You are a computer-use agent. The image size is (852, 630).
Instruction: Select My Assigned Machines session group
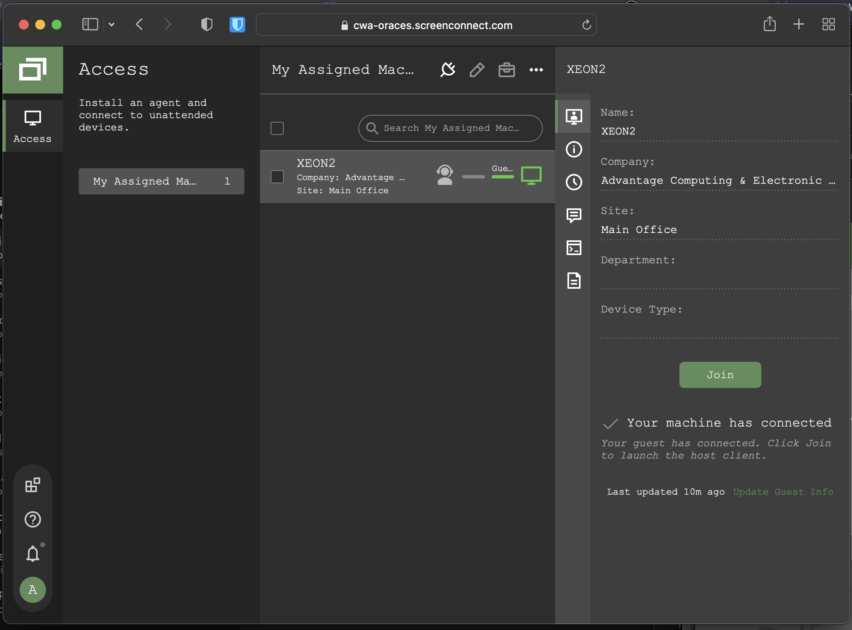(161, 181)
